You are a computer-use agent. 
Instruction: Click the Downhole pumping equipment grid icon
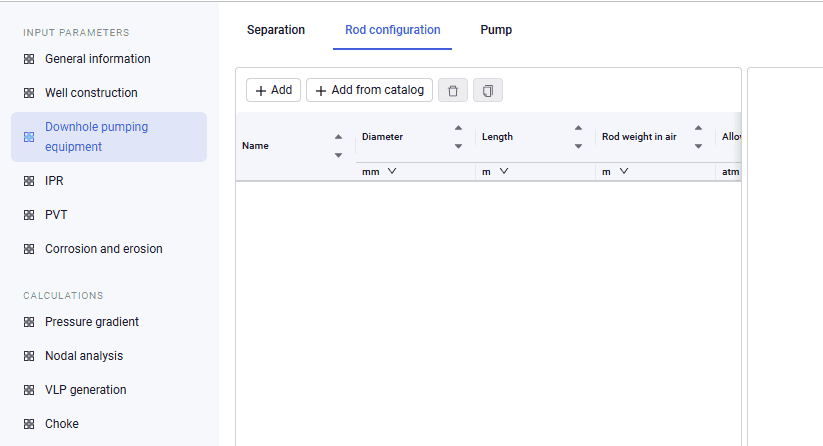(29, 137)
